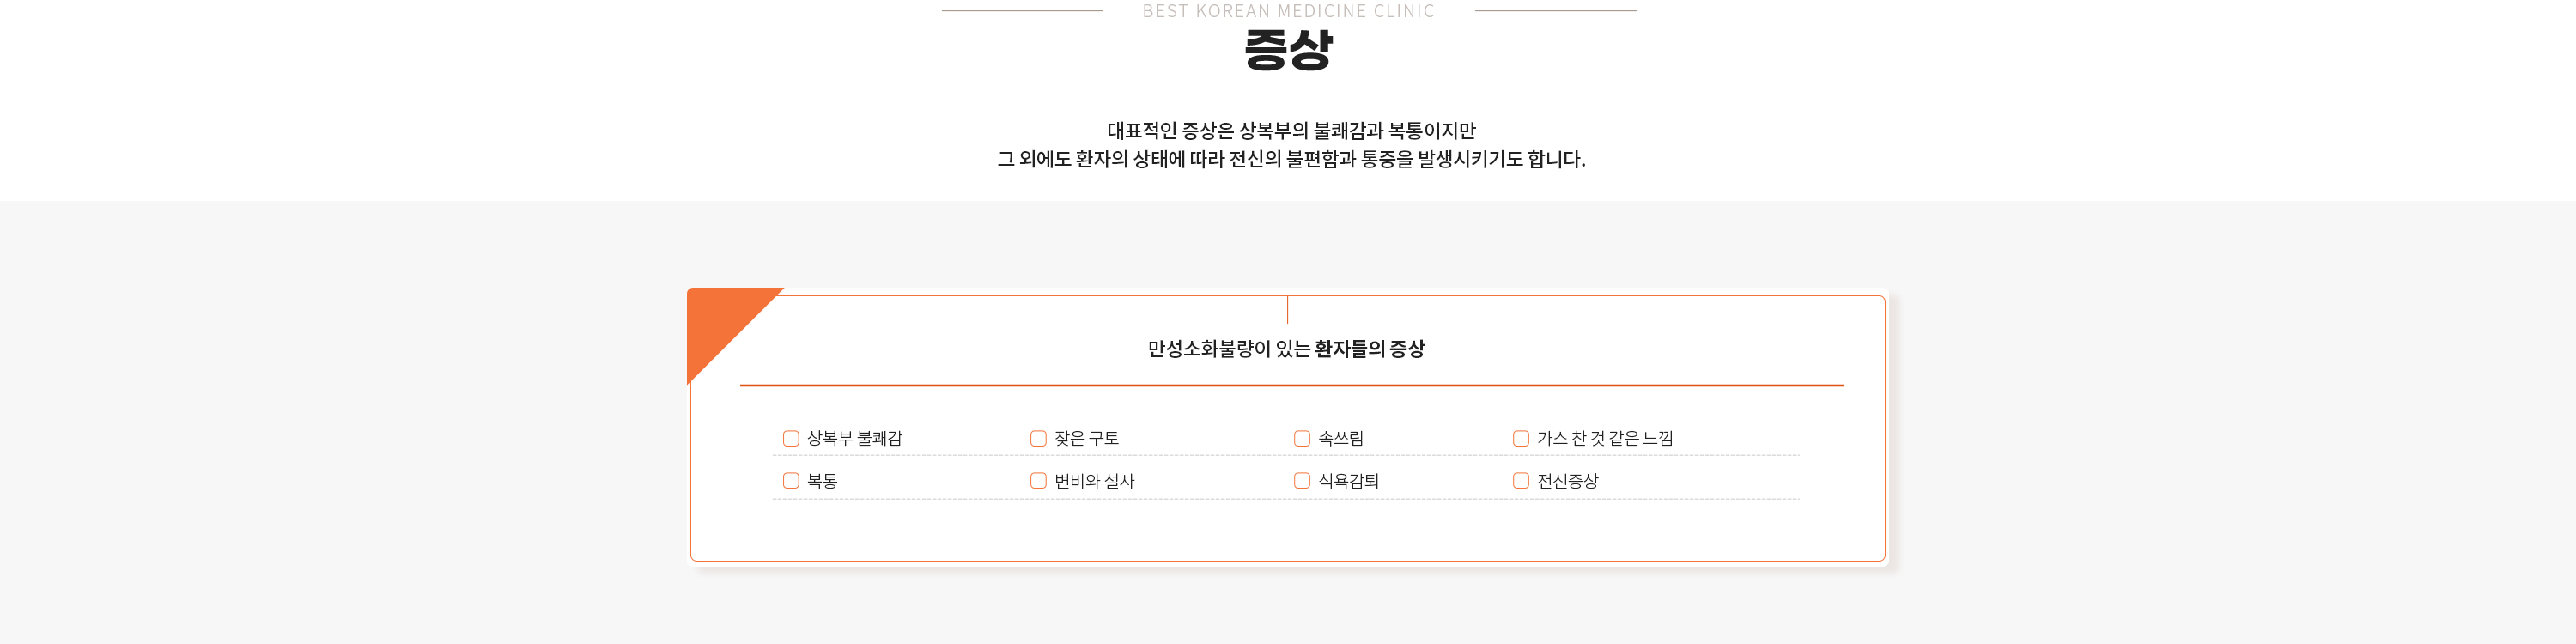The width and height of the screenshot is (2576, 644).
Task: Click the 변비와 설사 symptom label
Action: click(x=1094, y=481)
